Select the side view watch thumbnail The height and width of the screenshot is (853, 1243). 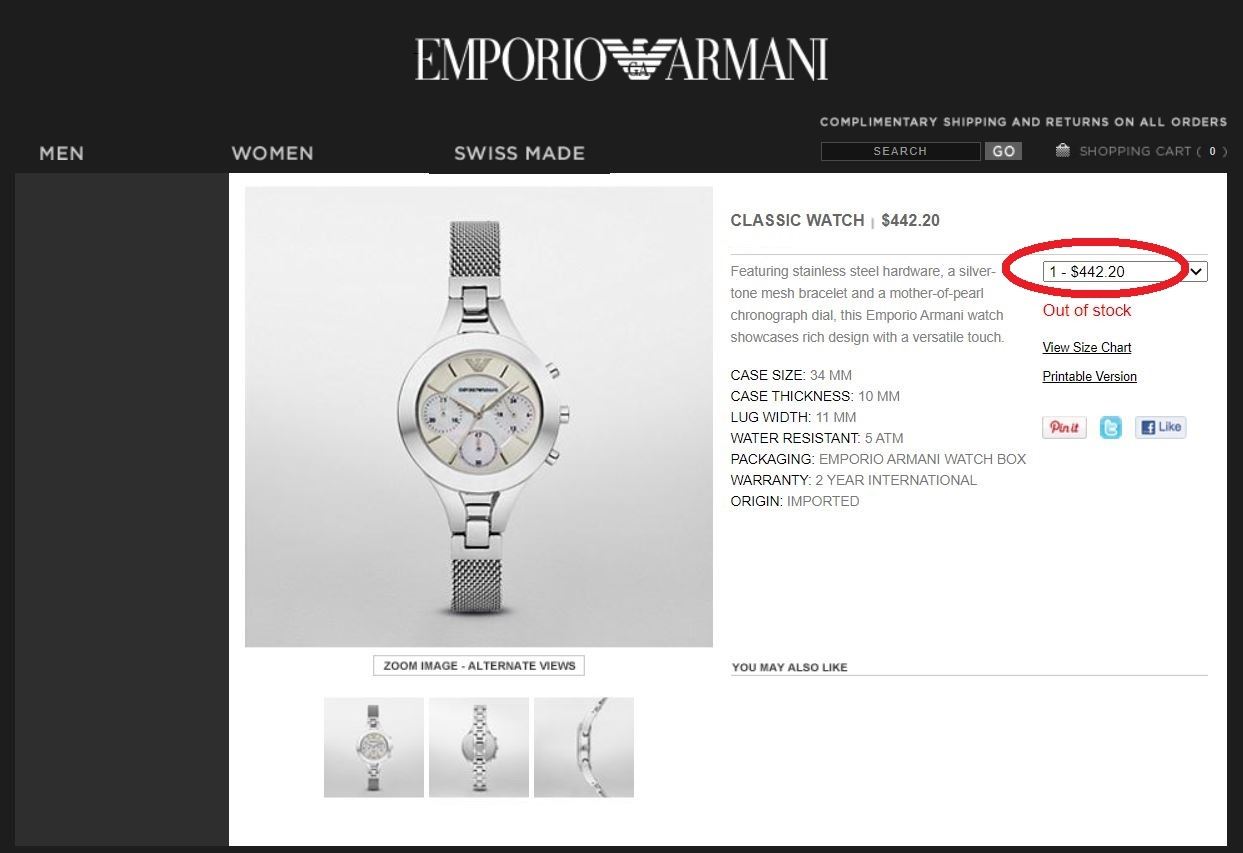coord(584,747)
